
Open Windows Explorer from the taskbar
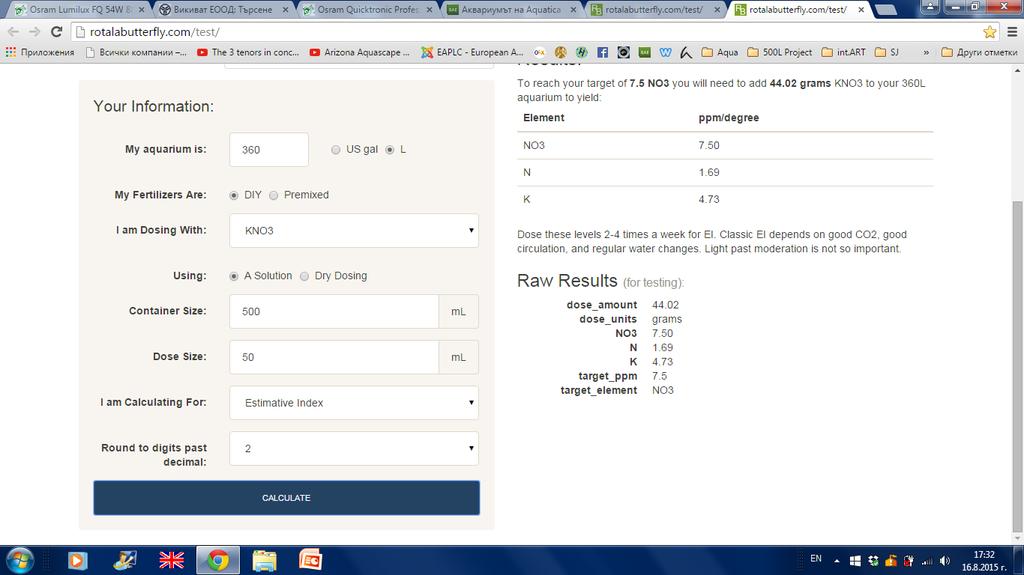[x=264, y=559]
